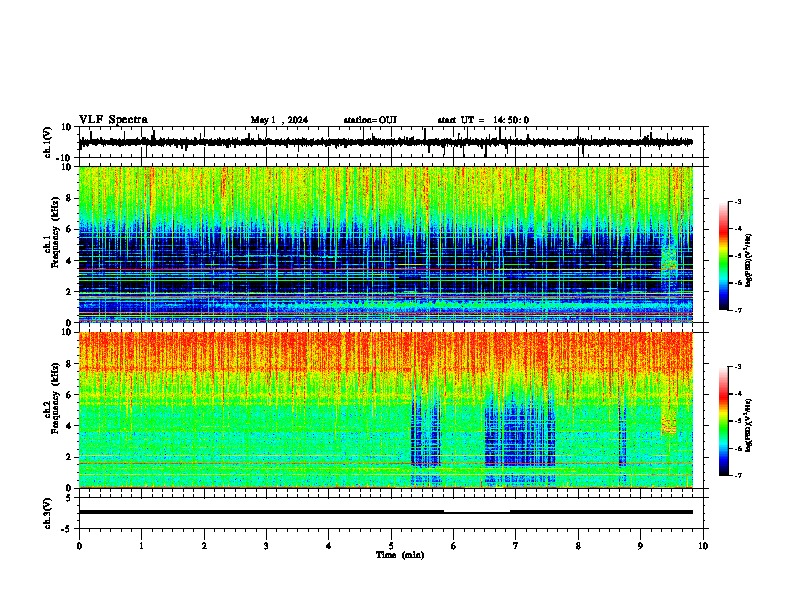Screen dimensions: 792x612
Task: Click the "ch.3(V)" axis label
Action: (48, 513)
